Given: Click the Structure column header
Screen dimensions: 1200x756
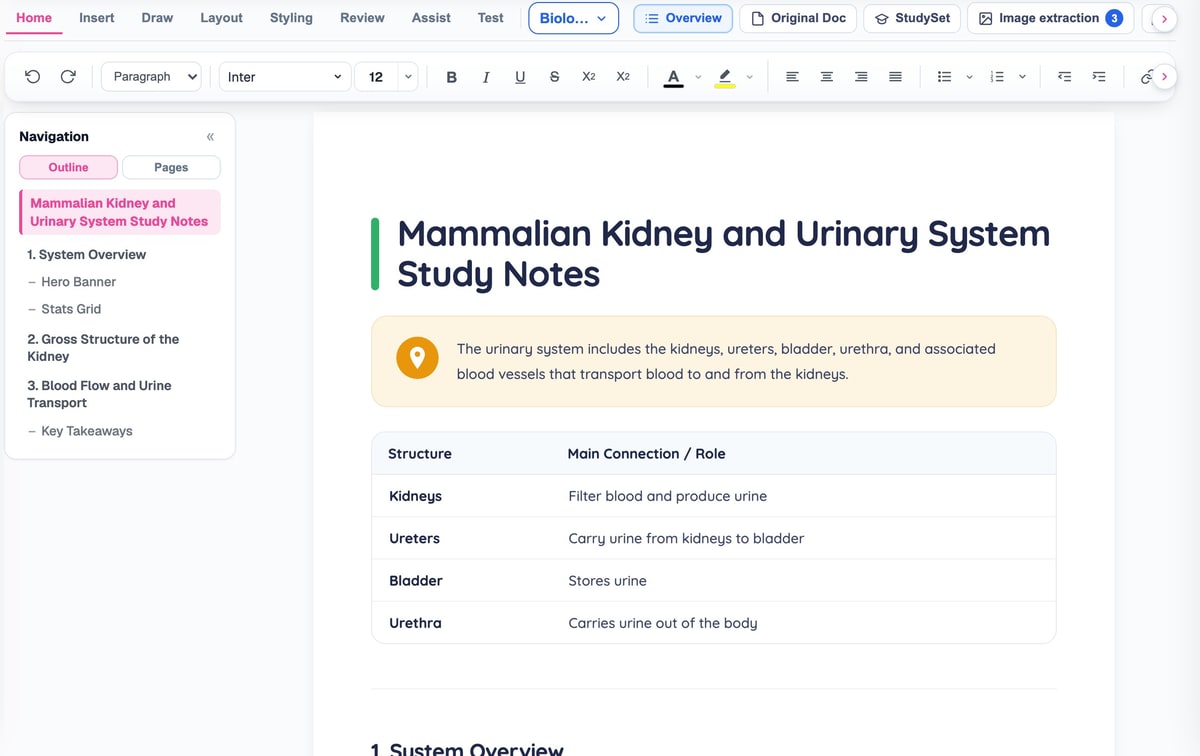Looking at the screenshot, I should point(420,454).
